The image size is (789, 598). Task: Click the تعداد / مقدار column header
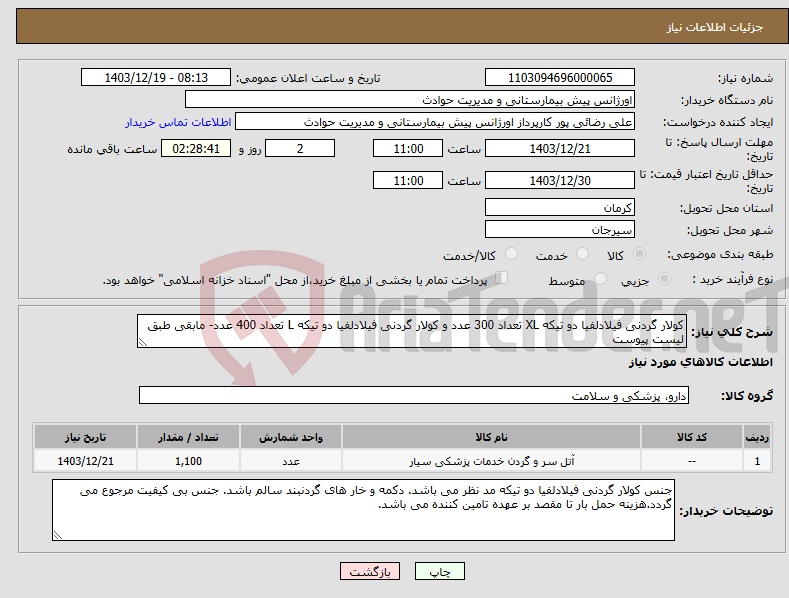click(x=188, y=437)
